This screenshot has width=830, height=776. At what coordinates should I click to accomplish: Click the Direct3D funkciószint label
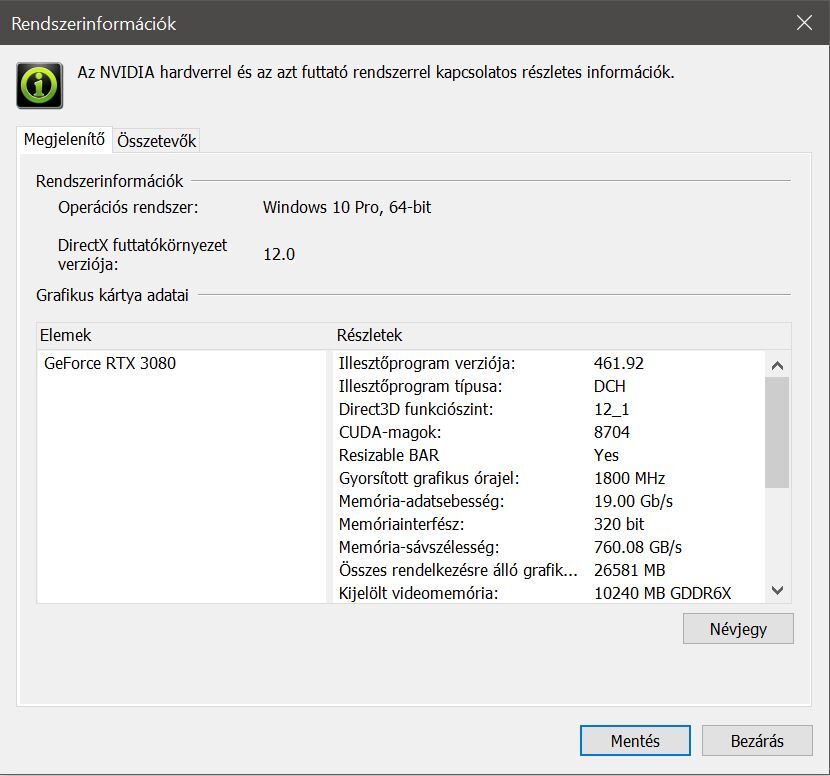coord(416,409)
